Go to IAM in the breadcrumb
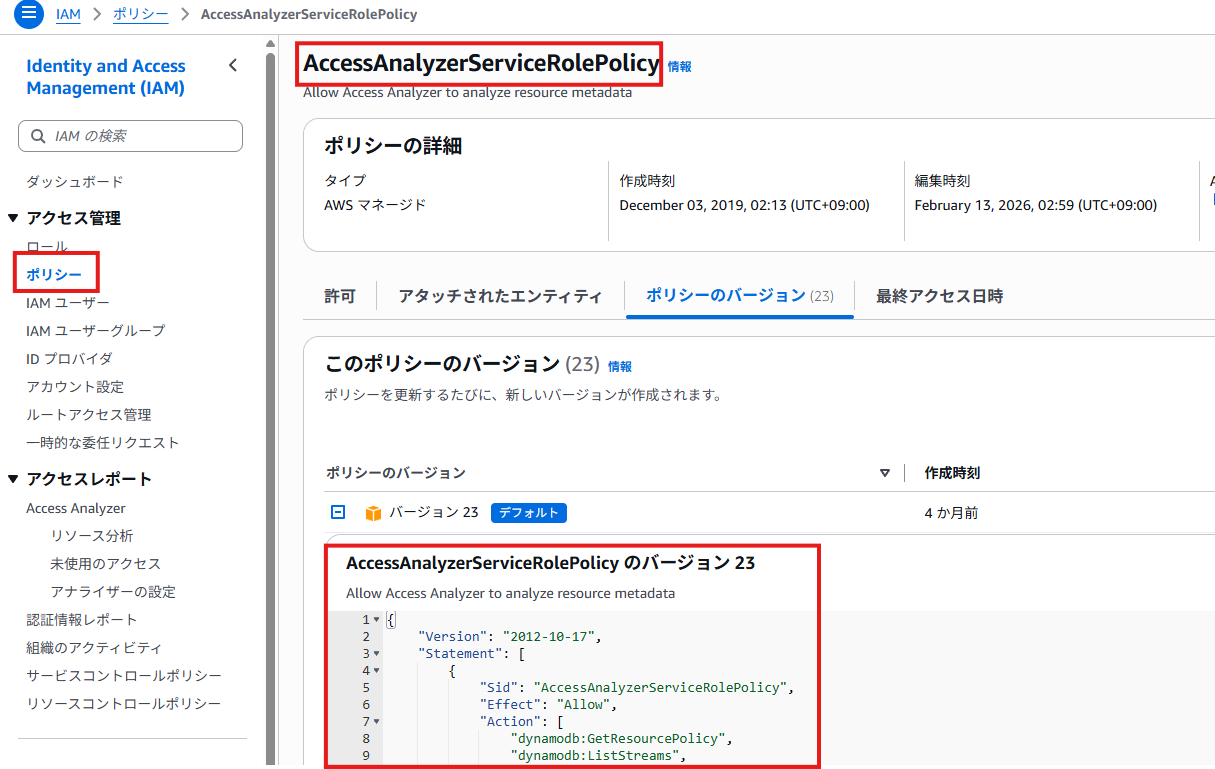 click(69, 15)
